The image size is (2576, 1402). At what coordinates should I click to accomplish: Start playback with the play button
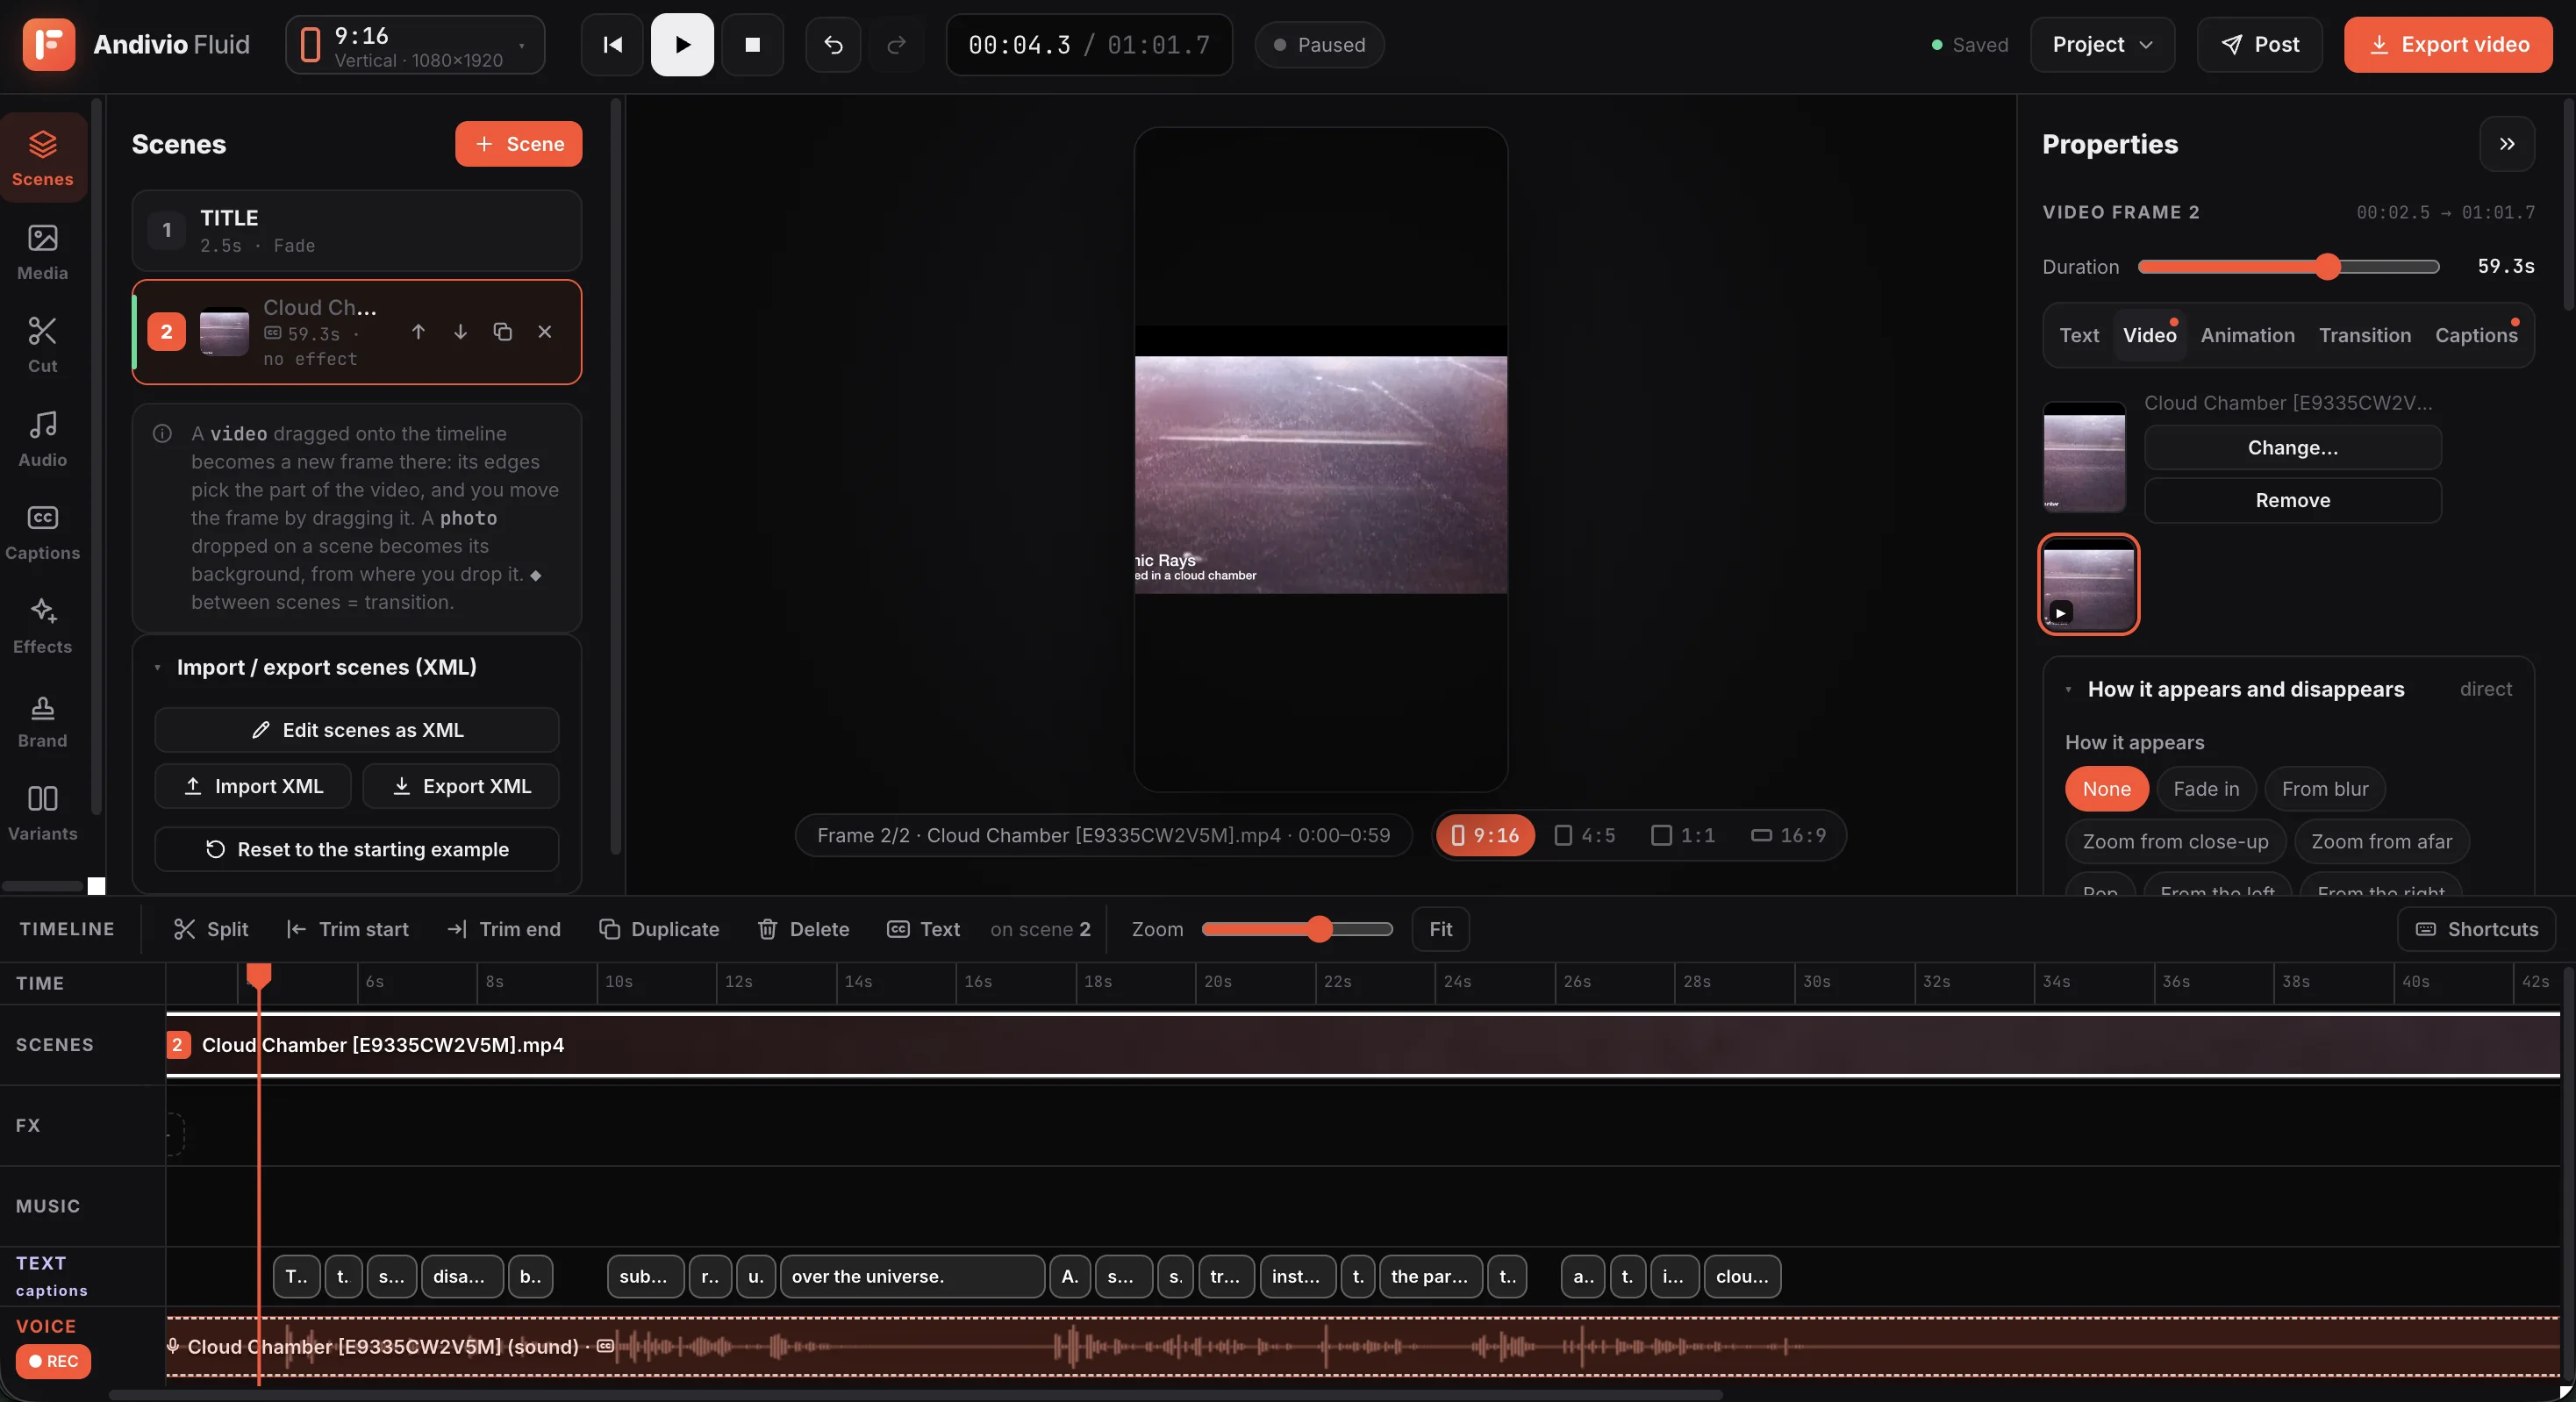(x=682, y=44)
